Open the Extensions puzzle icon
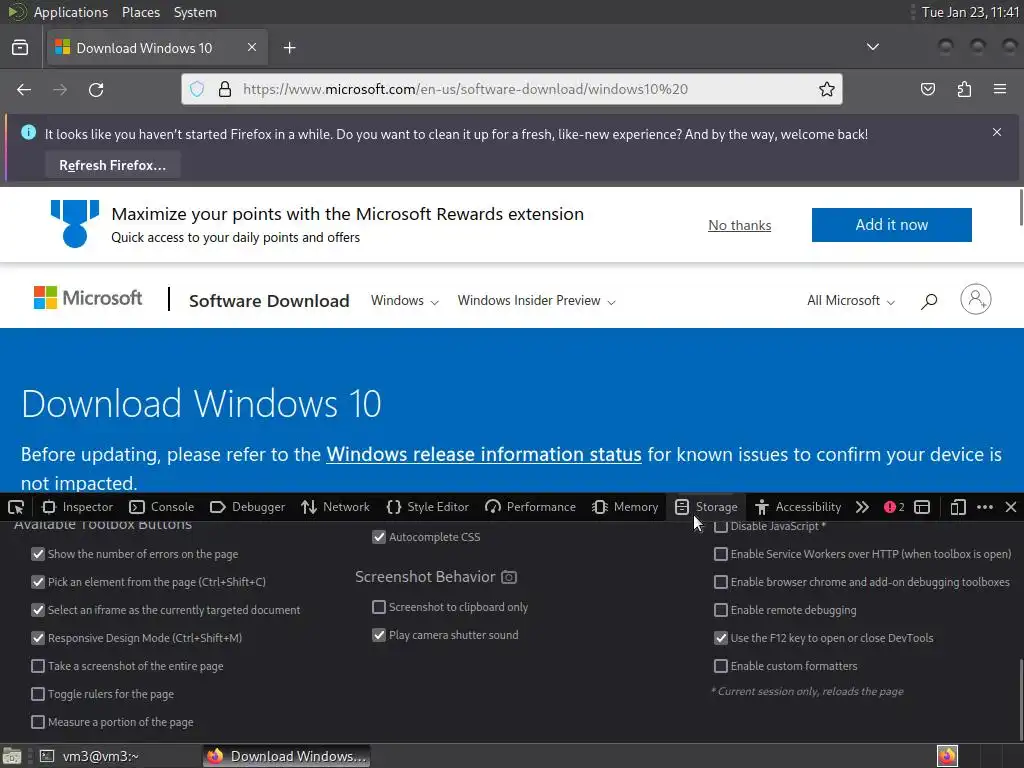Screen dimensions: 1024x768 964,89
